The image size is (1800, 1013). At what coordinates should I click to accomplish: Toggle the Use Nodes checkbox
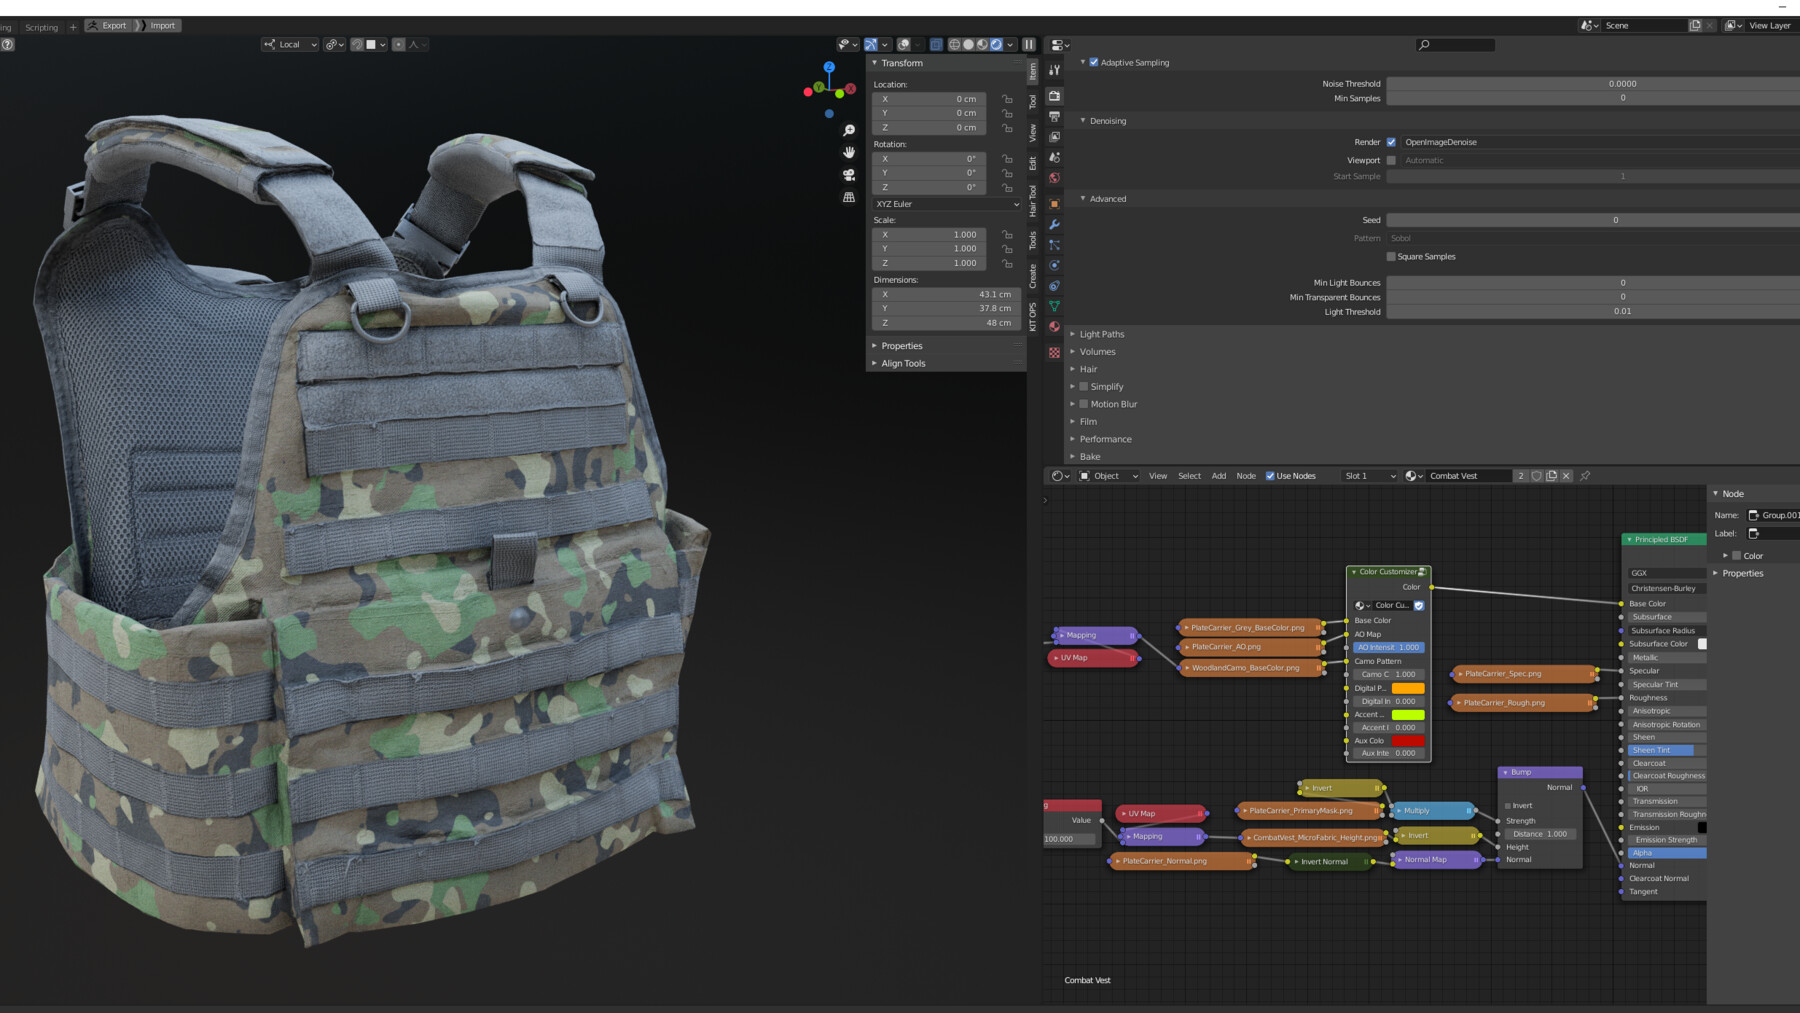click(x=1268, y=475)
